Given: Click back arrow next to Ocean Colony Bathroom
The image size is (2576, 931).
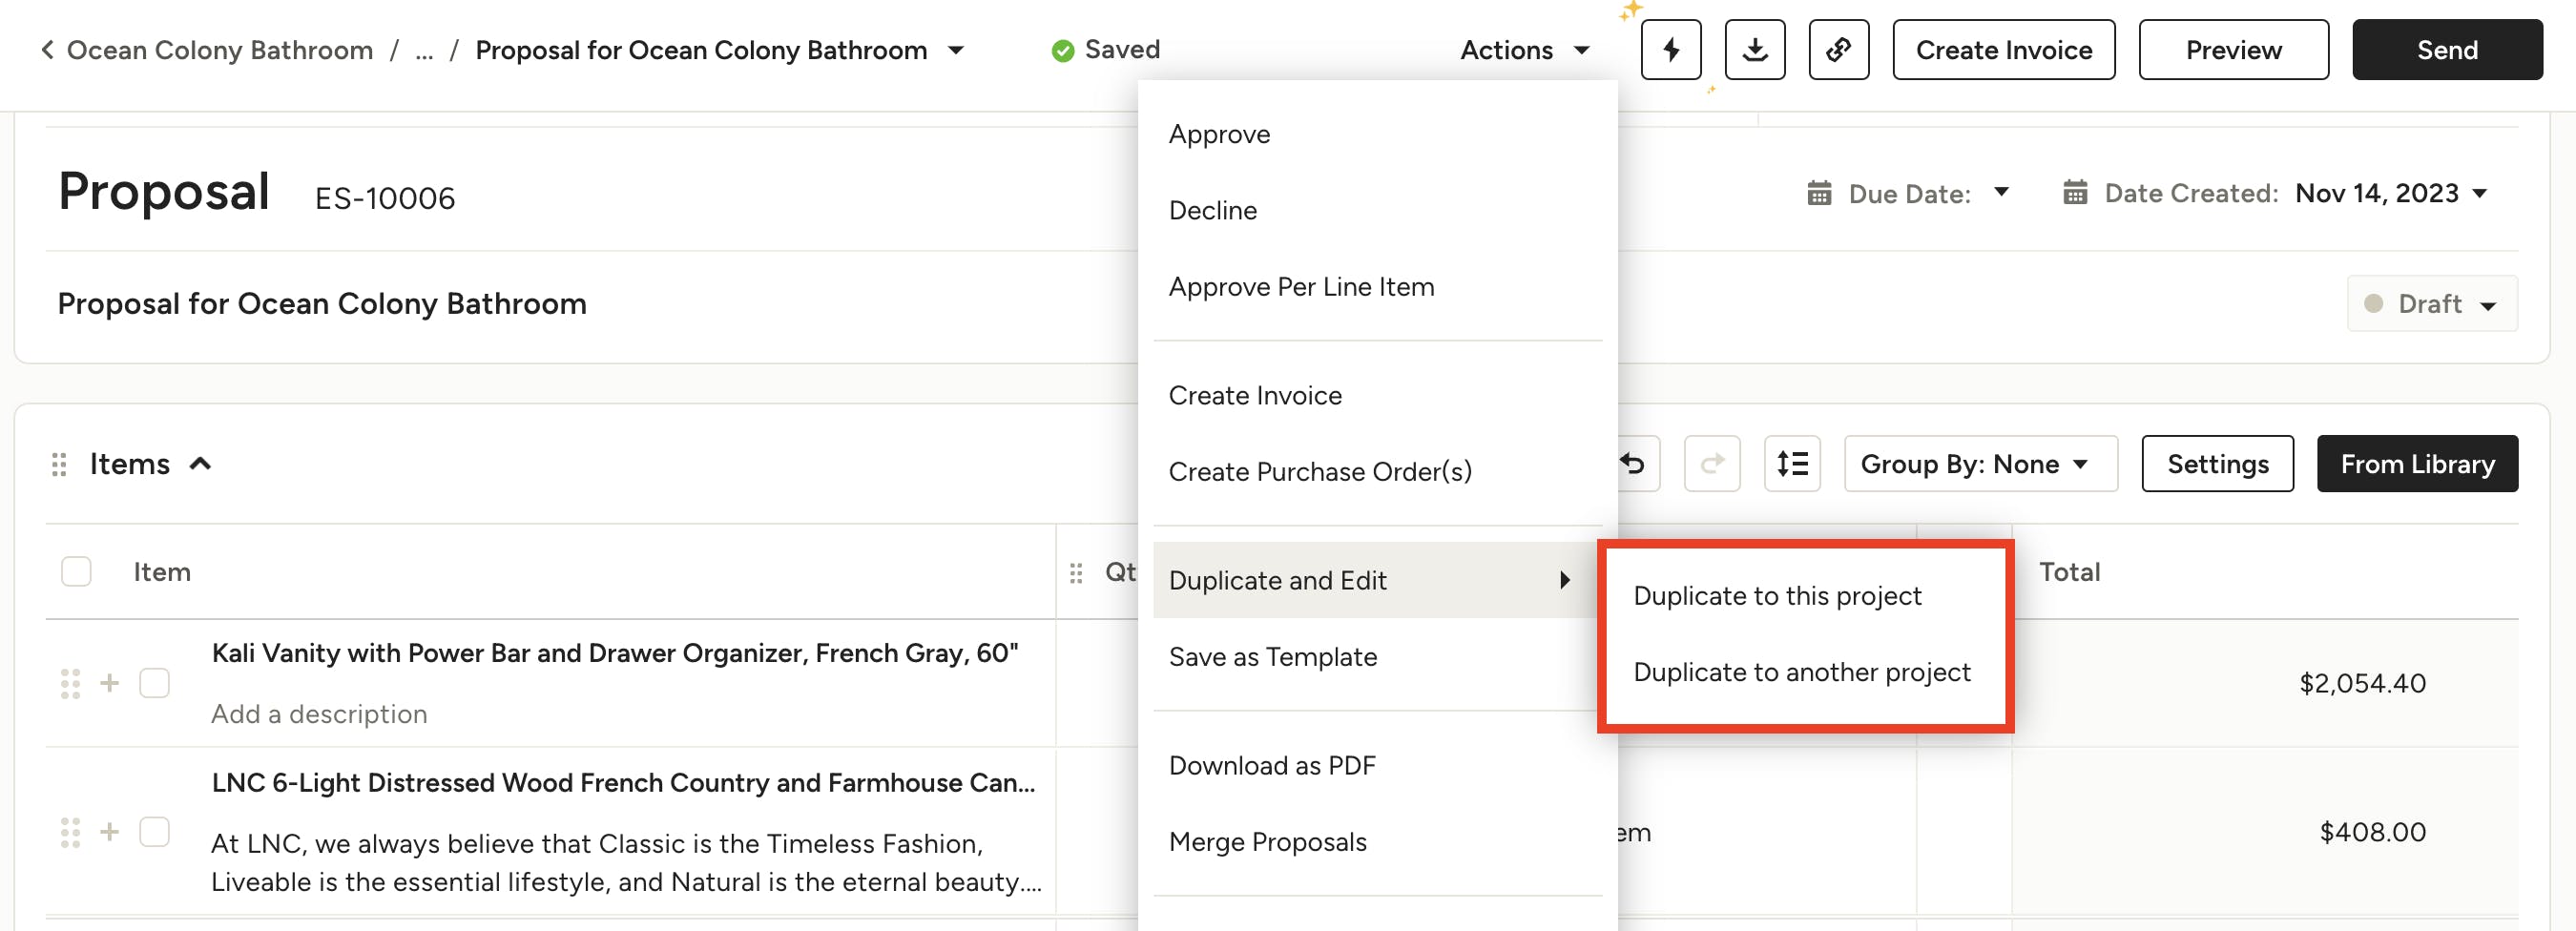Looking at the screenshot, I should pos(46,49).
